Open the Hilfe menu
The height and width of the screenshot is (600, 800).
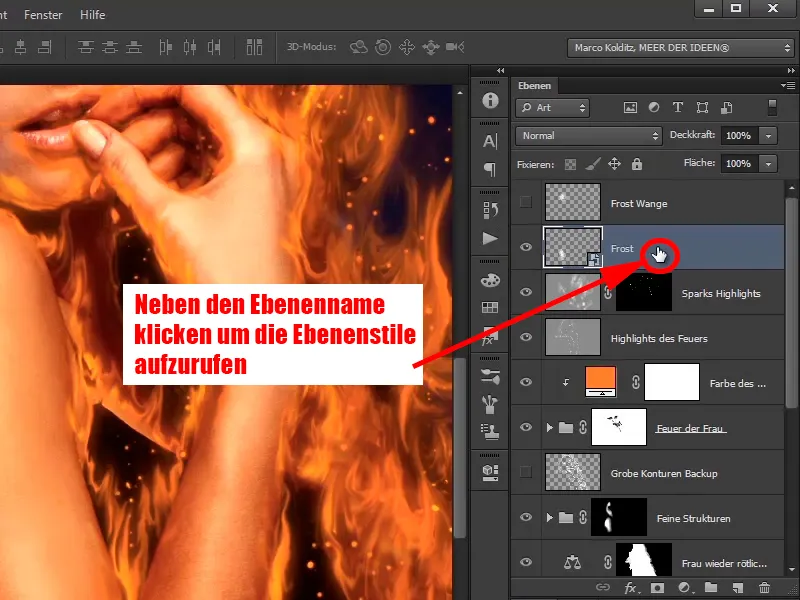(92, 15)
